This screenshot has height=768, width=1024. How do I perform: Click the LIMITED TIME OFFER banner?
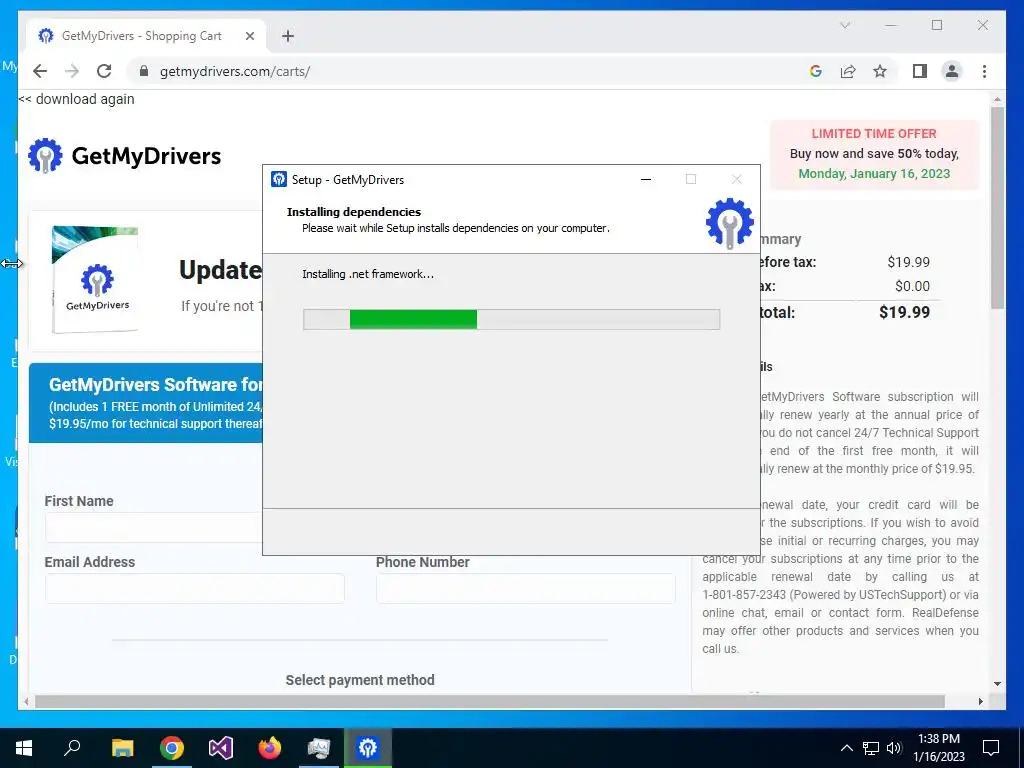(x=874, y=154)
